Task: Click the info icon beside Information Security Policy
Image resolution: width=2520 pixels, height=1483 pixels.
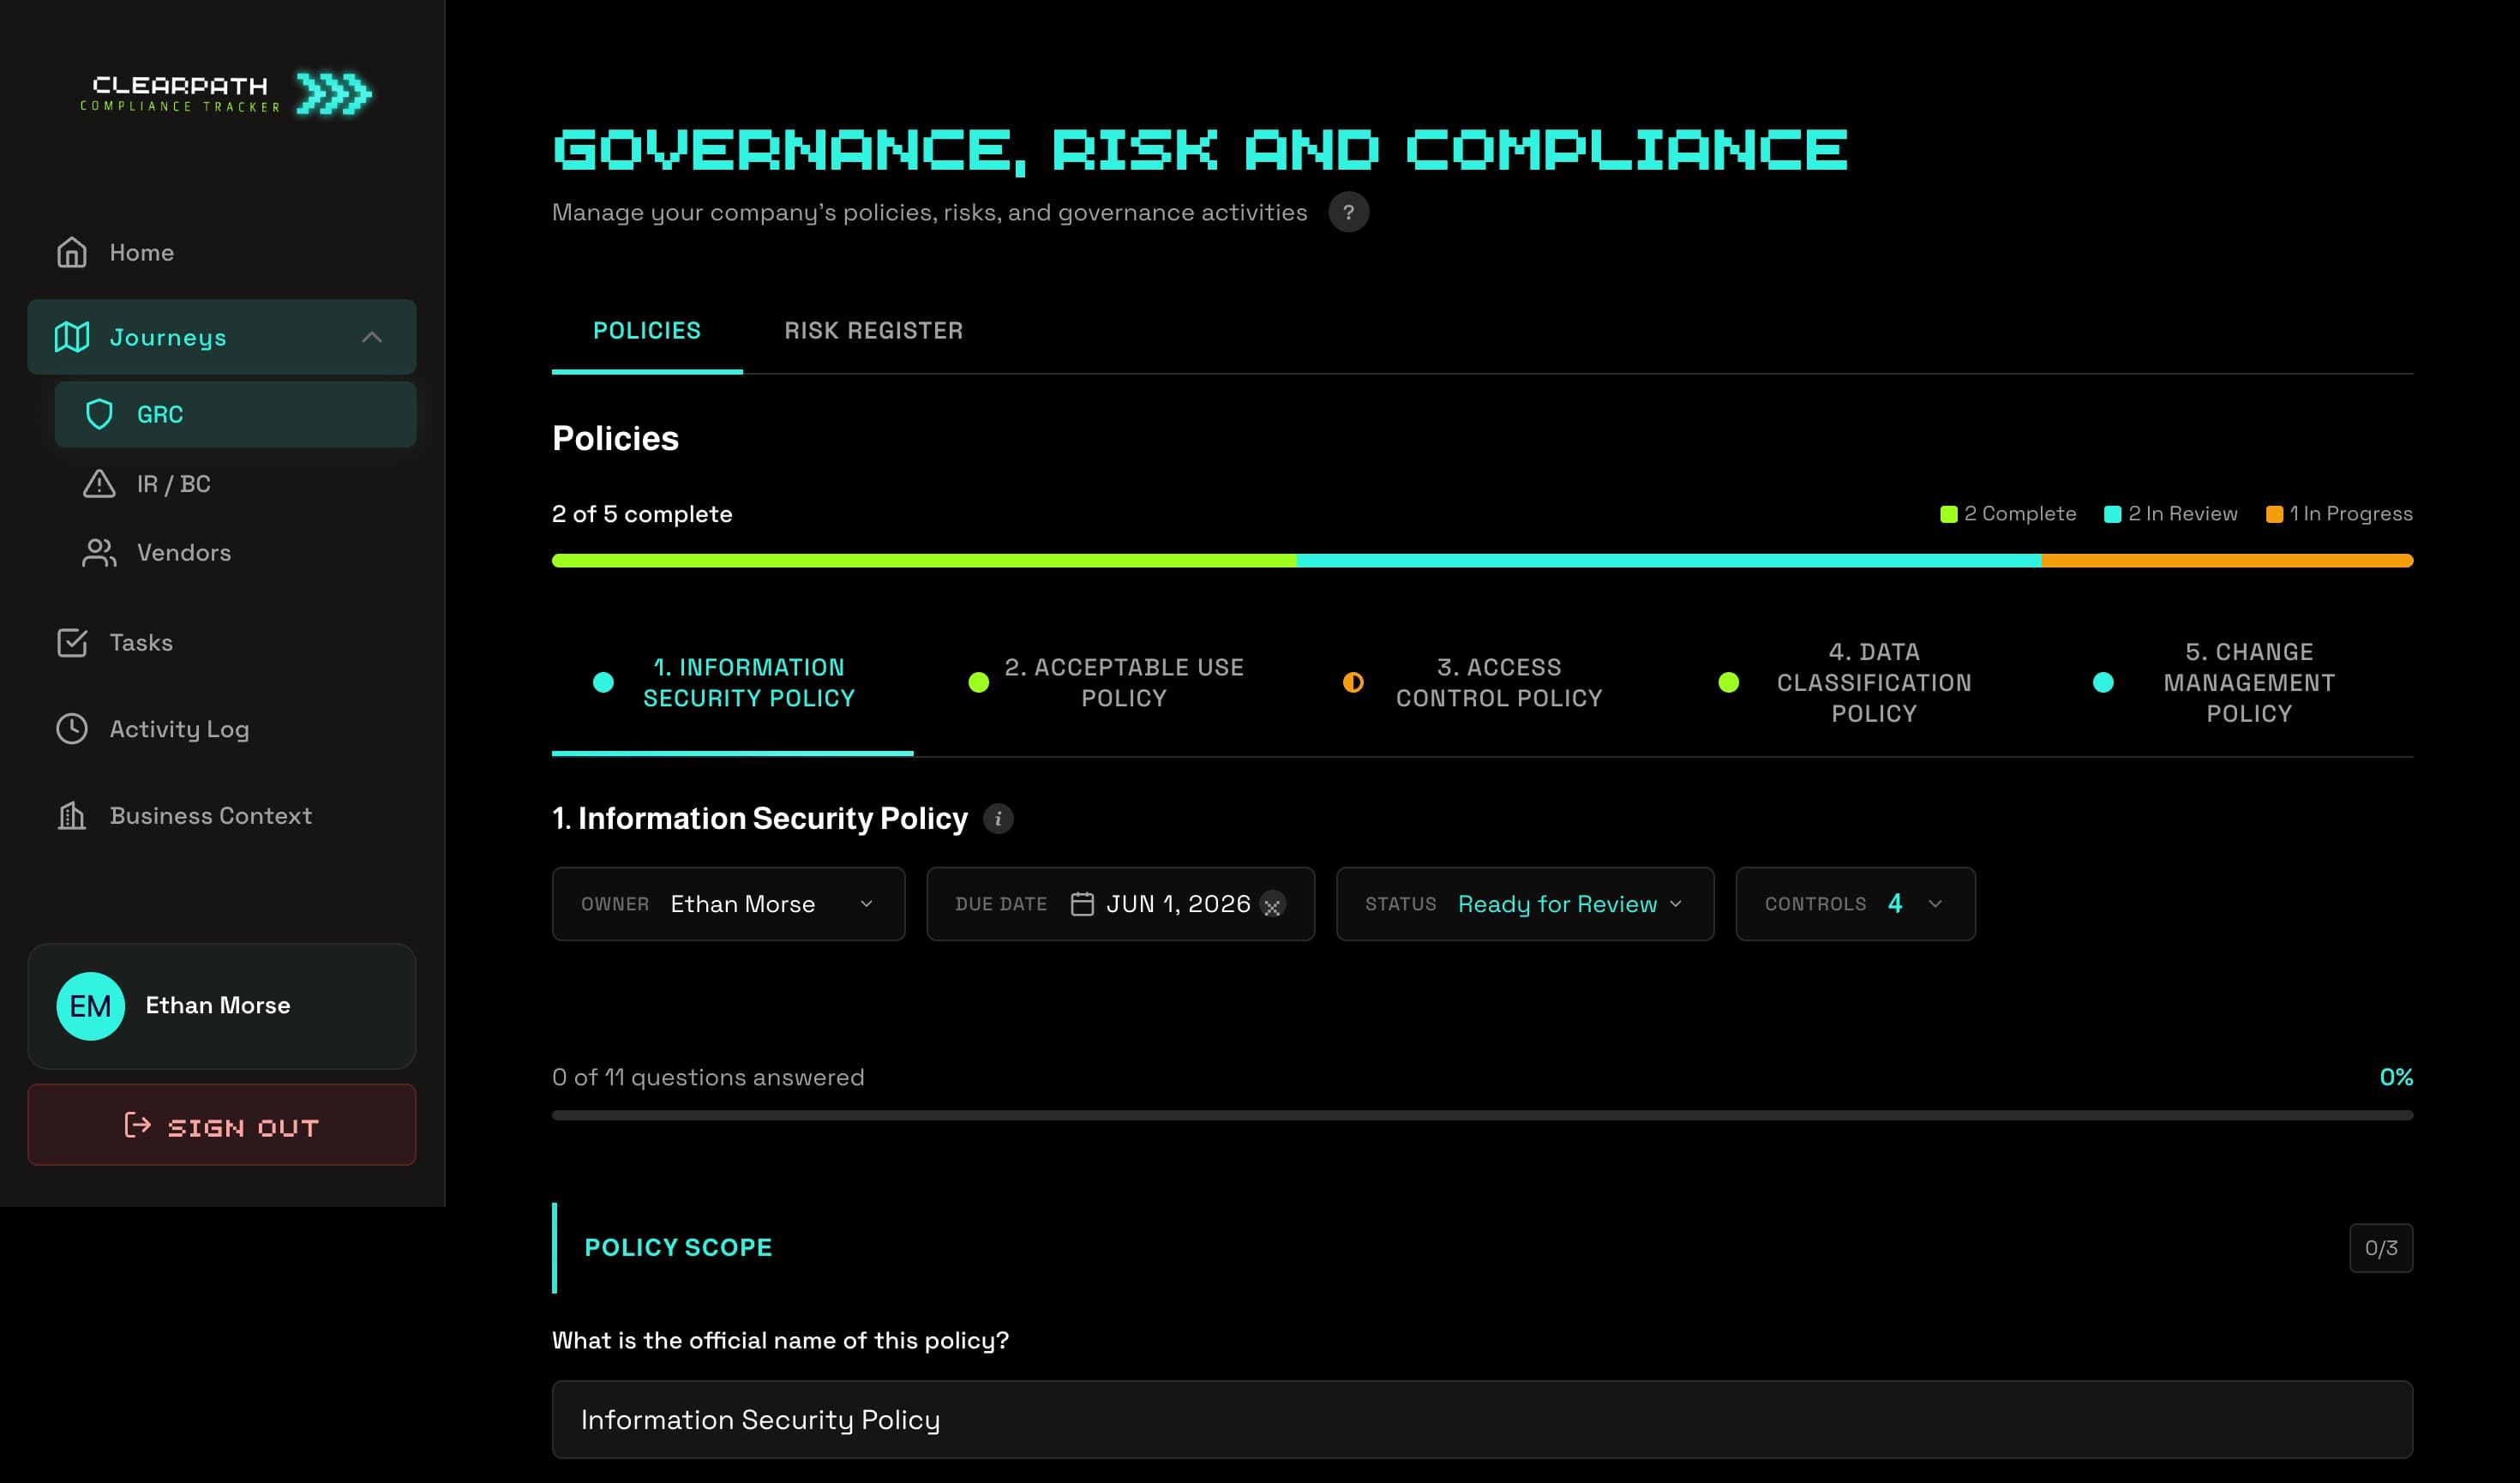Action: coord(998,819)
